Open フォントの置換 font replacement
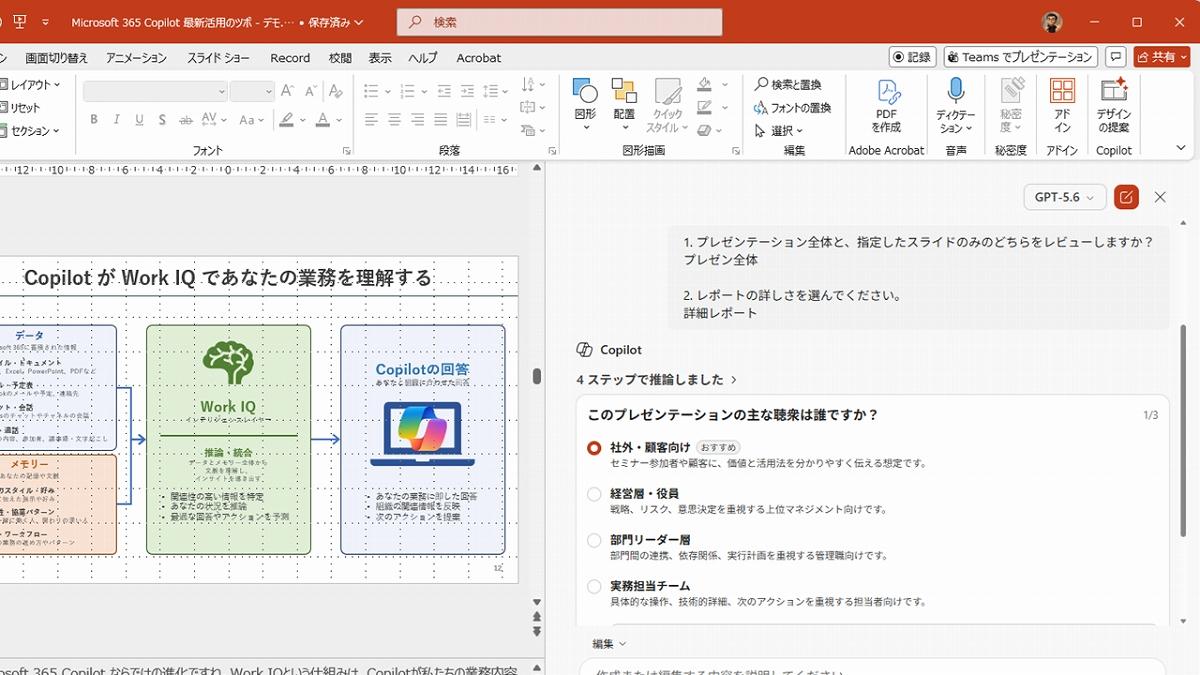The image size is (1200, 675). (793, 108)
